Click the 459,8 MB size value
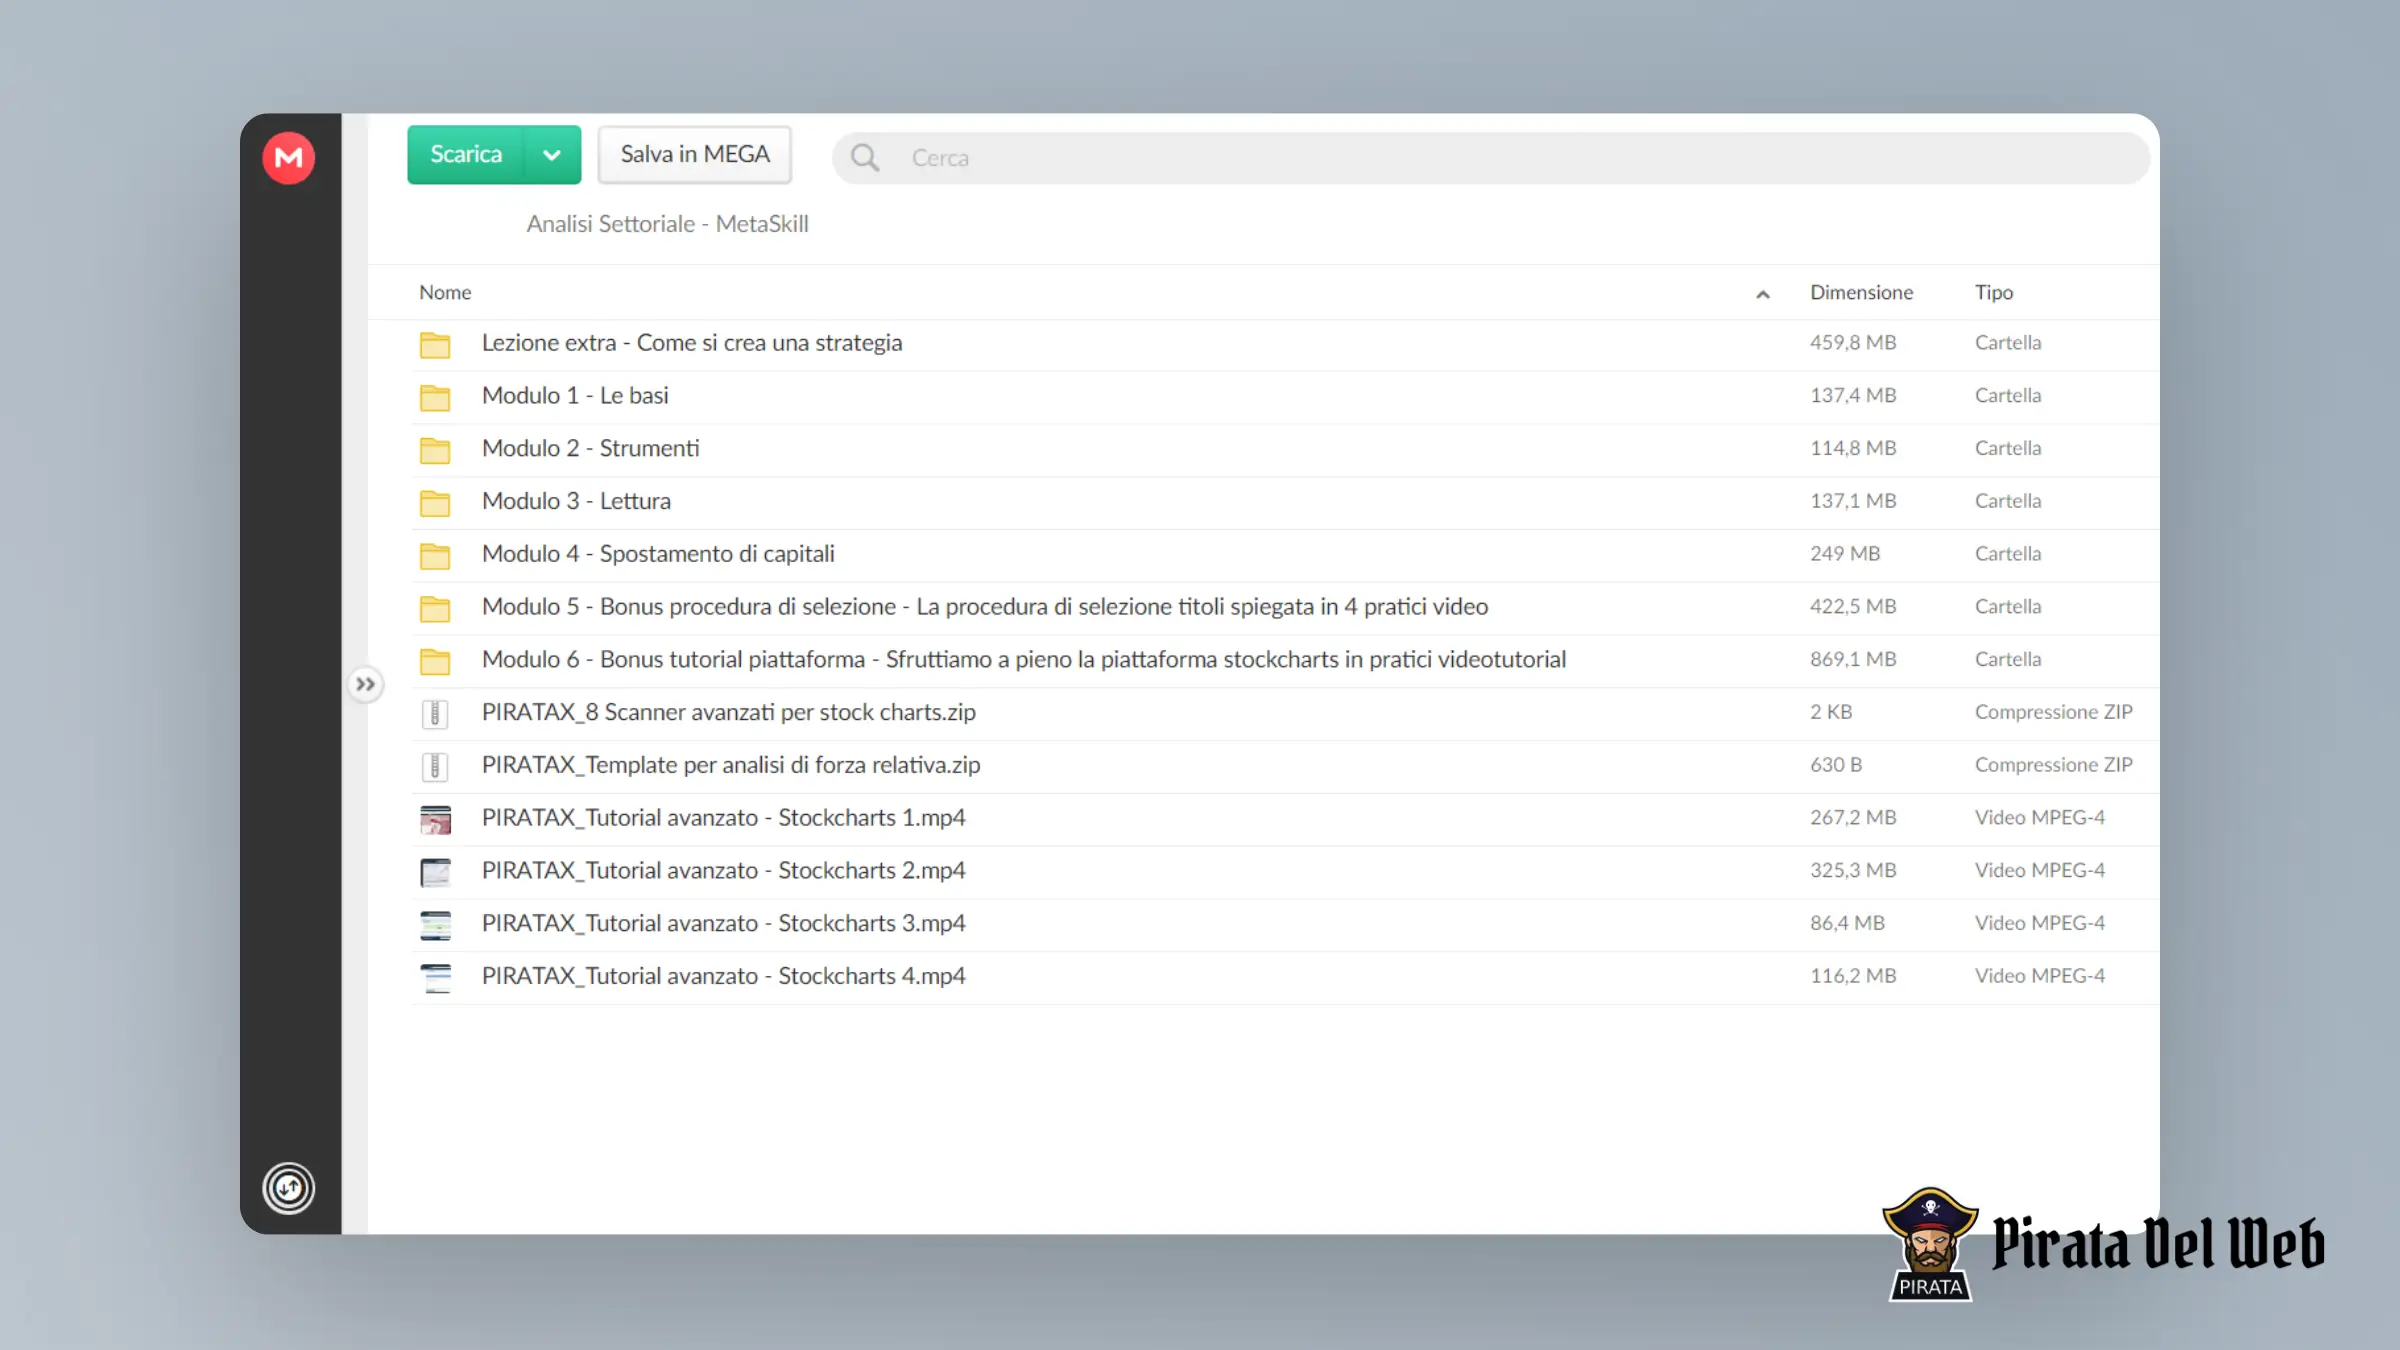The width and height of the screenshot is (2400, 1350). [x=1853, y=343]
